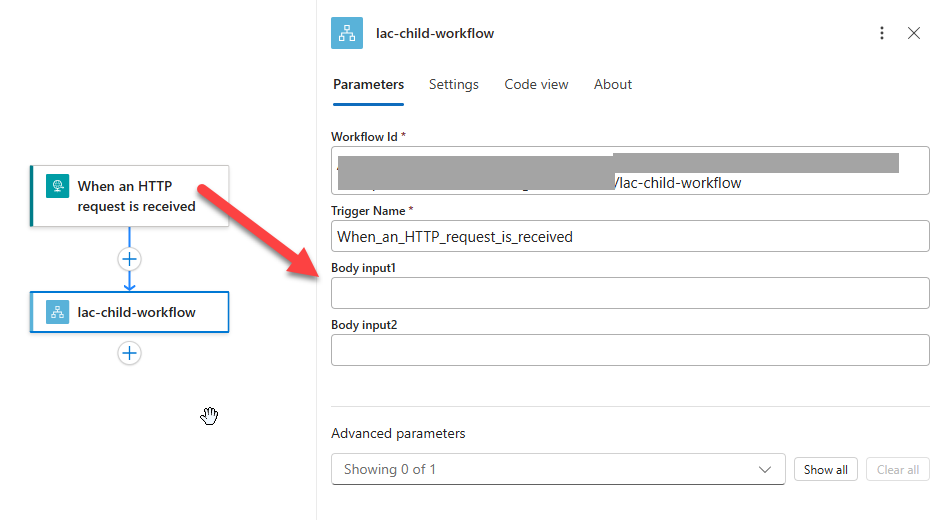
Task: Expand the Advanced parameters dropdown
Action: [x=557, y=469]
